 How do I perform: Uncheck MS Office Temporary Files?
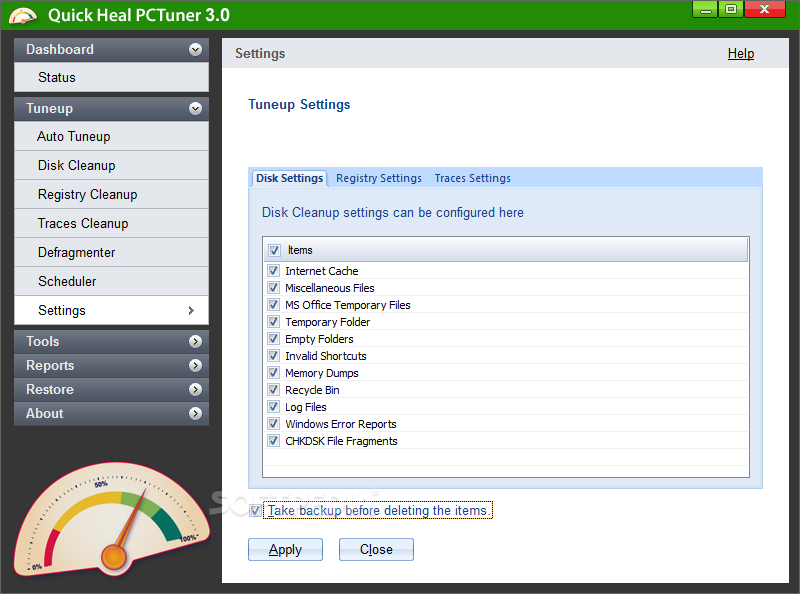click(x=273, y=305)
